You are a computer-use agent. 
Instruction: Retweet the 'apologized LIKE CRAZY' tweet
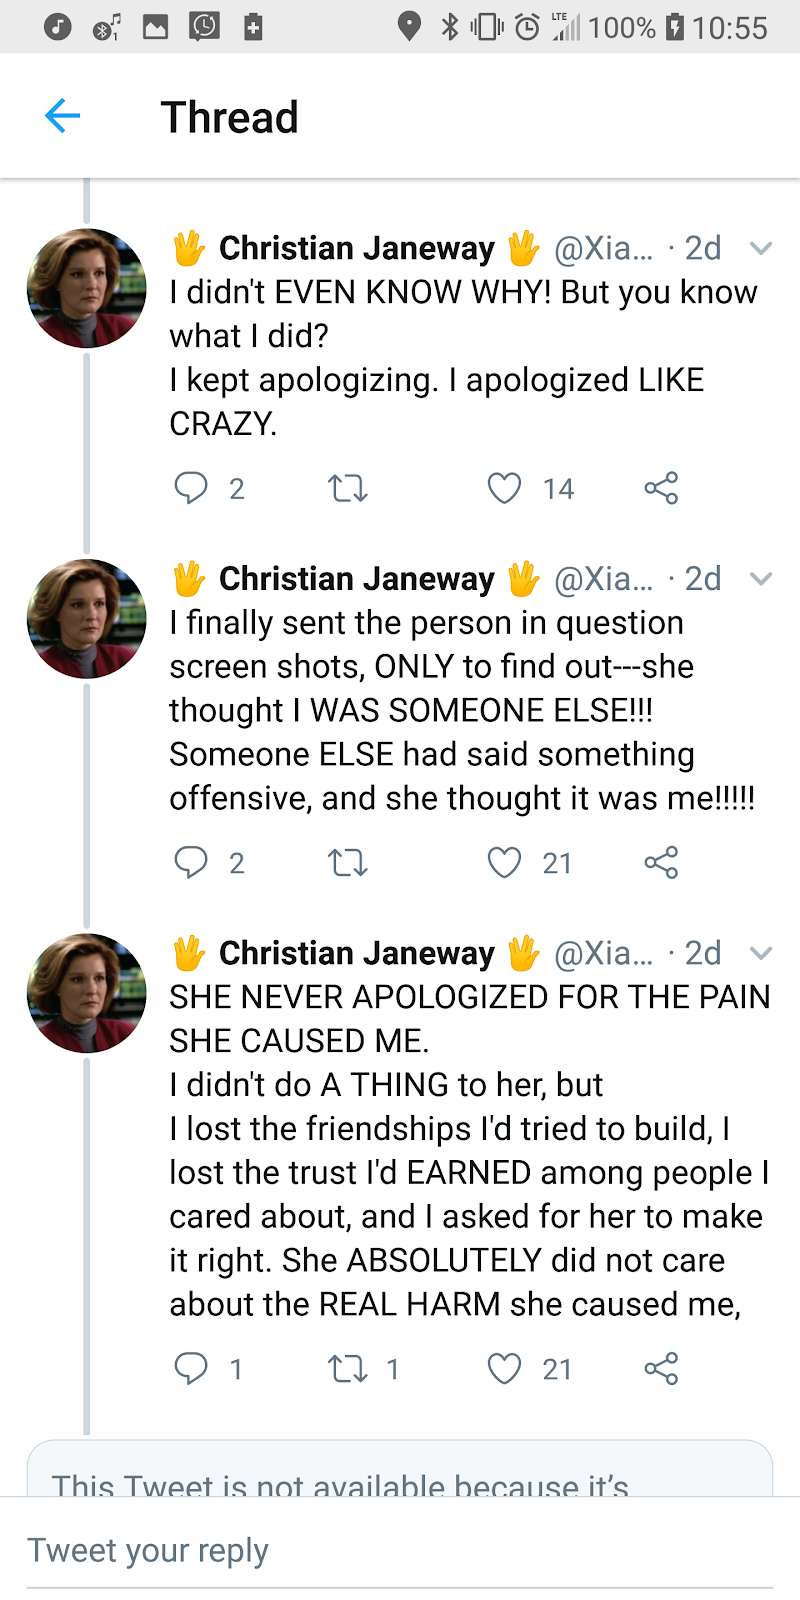(x=348, y=488)
